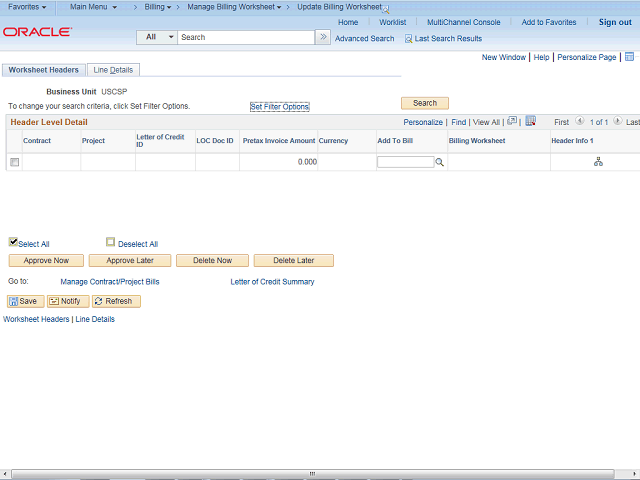Click View All link in grid header
Screen dimensions: 640x480
(x=486, y=122)
